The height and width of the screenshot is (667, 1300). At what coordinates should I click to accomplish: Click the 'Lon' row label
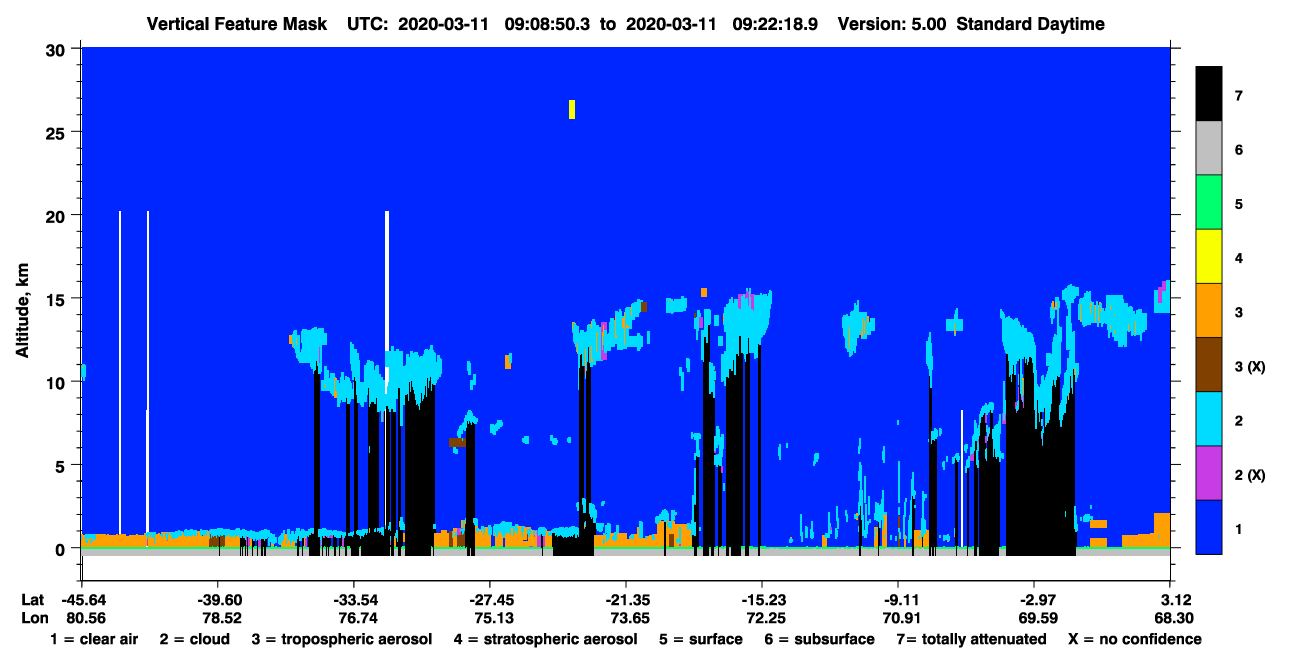(34, 618)
